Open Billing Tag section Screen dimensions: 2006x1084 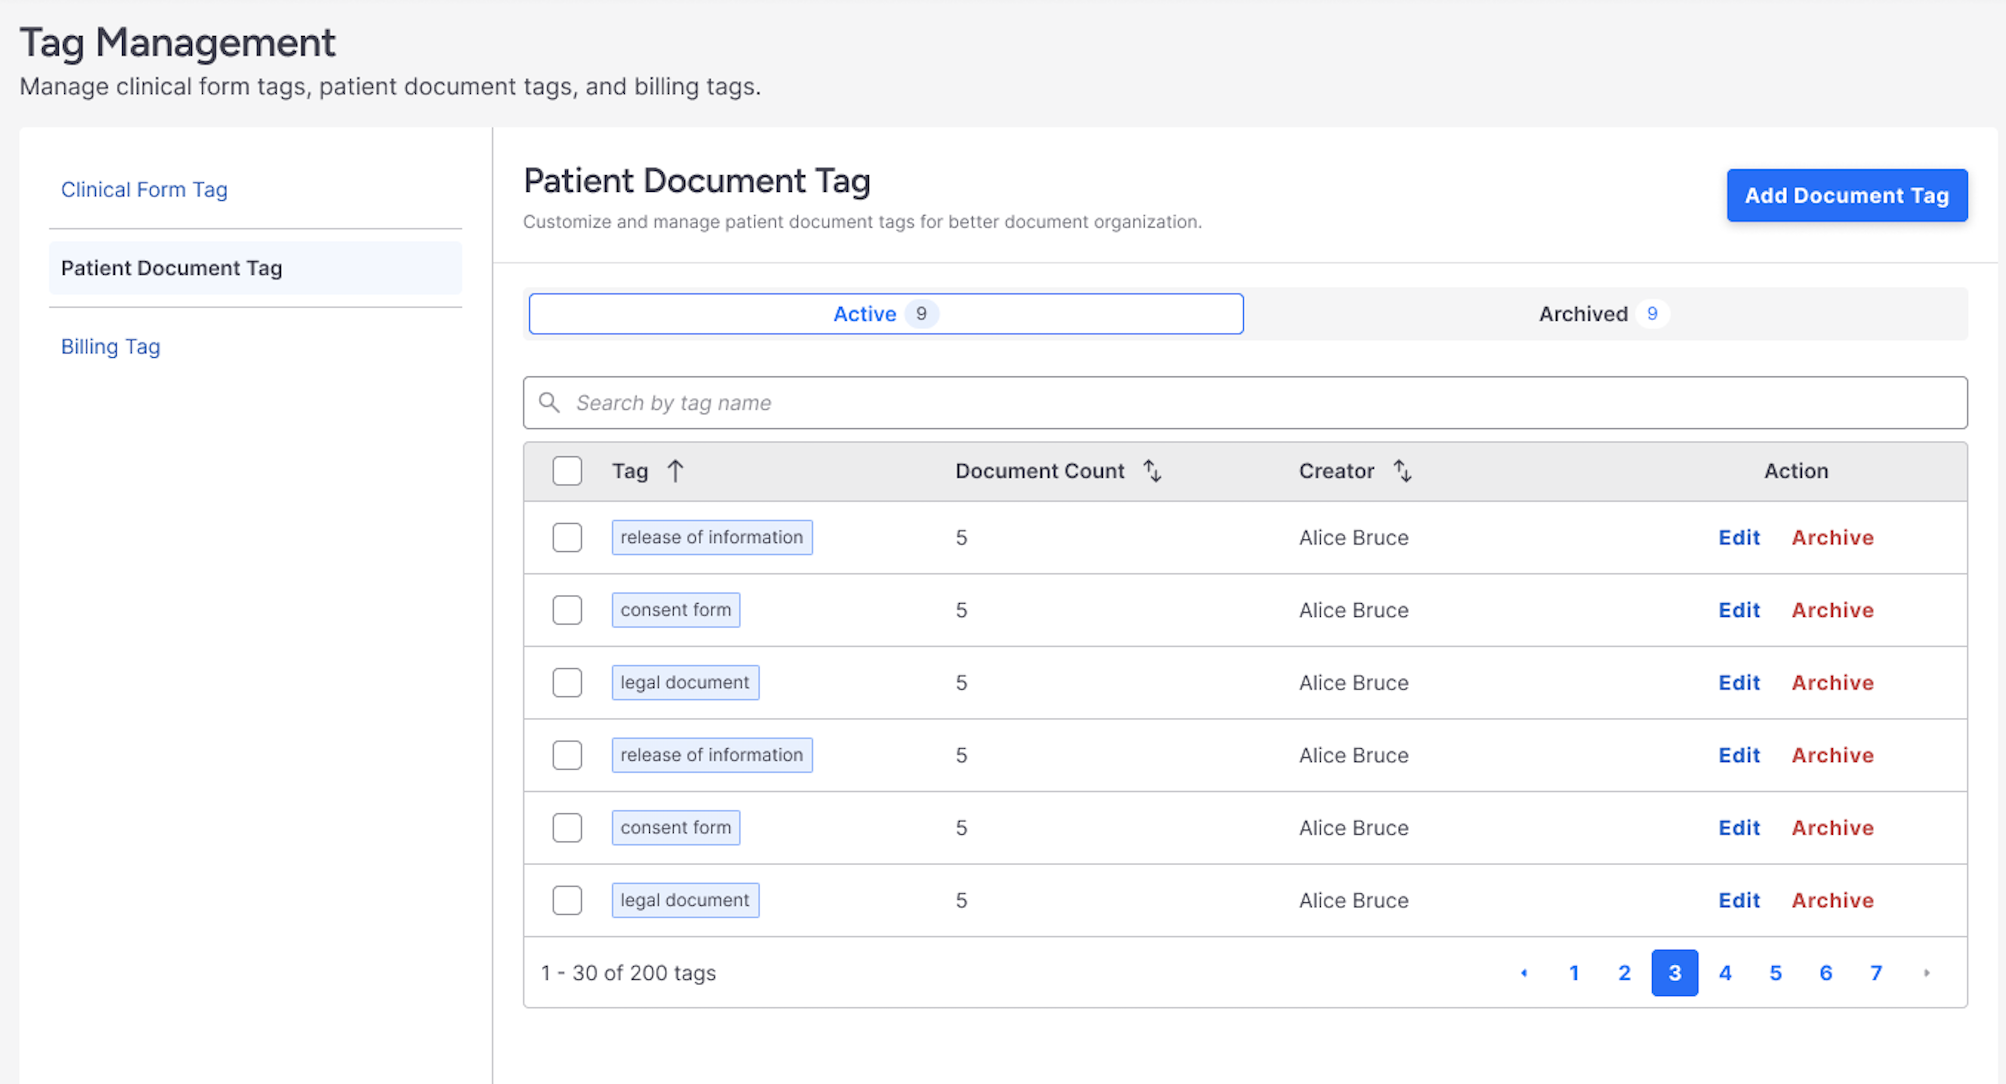tap(110, 346)
